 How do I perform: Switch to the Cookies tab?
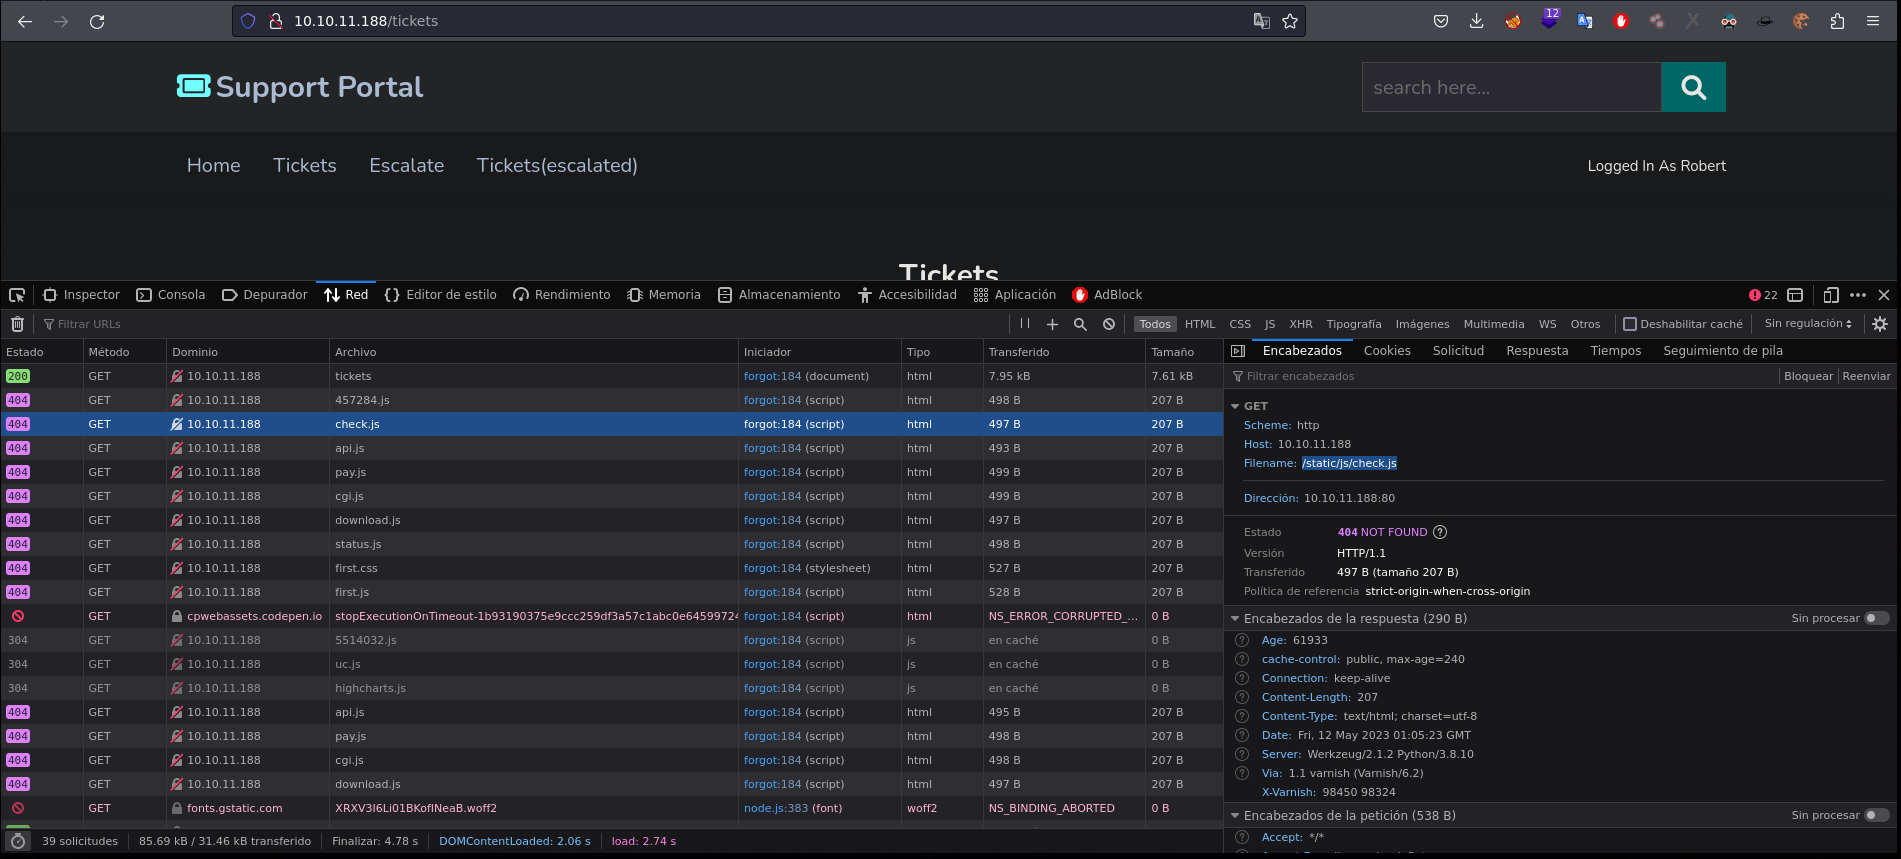(1387, 351)
